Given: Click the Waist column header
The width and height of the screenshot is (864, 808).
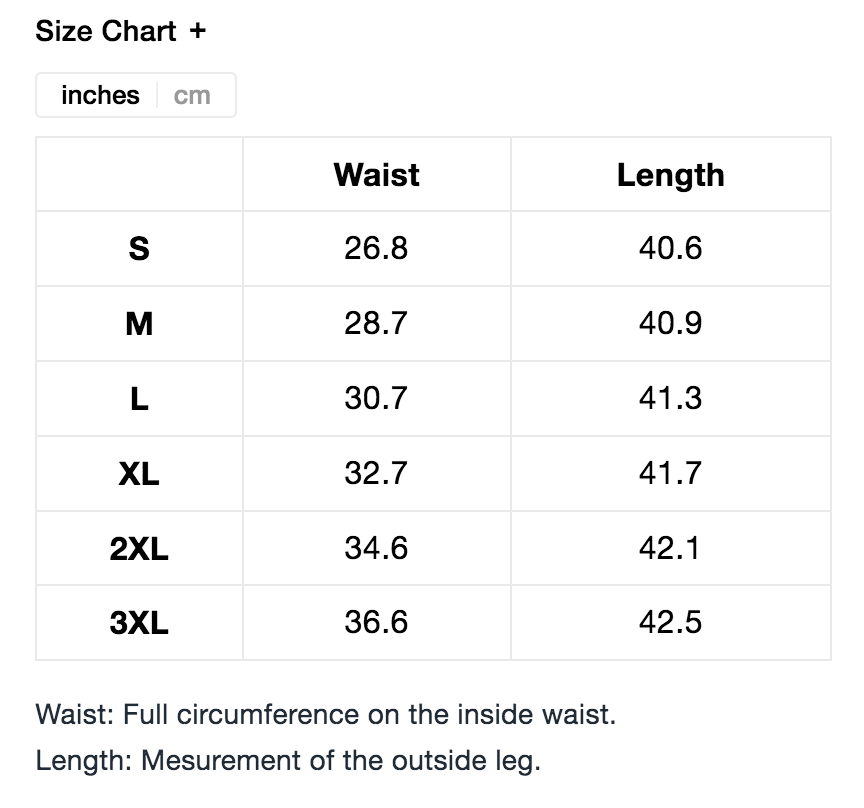Looking at the screenshot, I should (376, 175).
